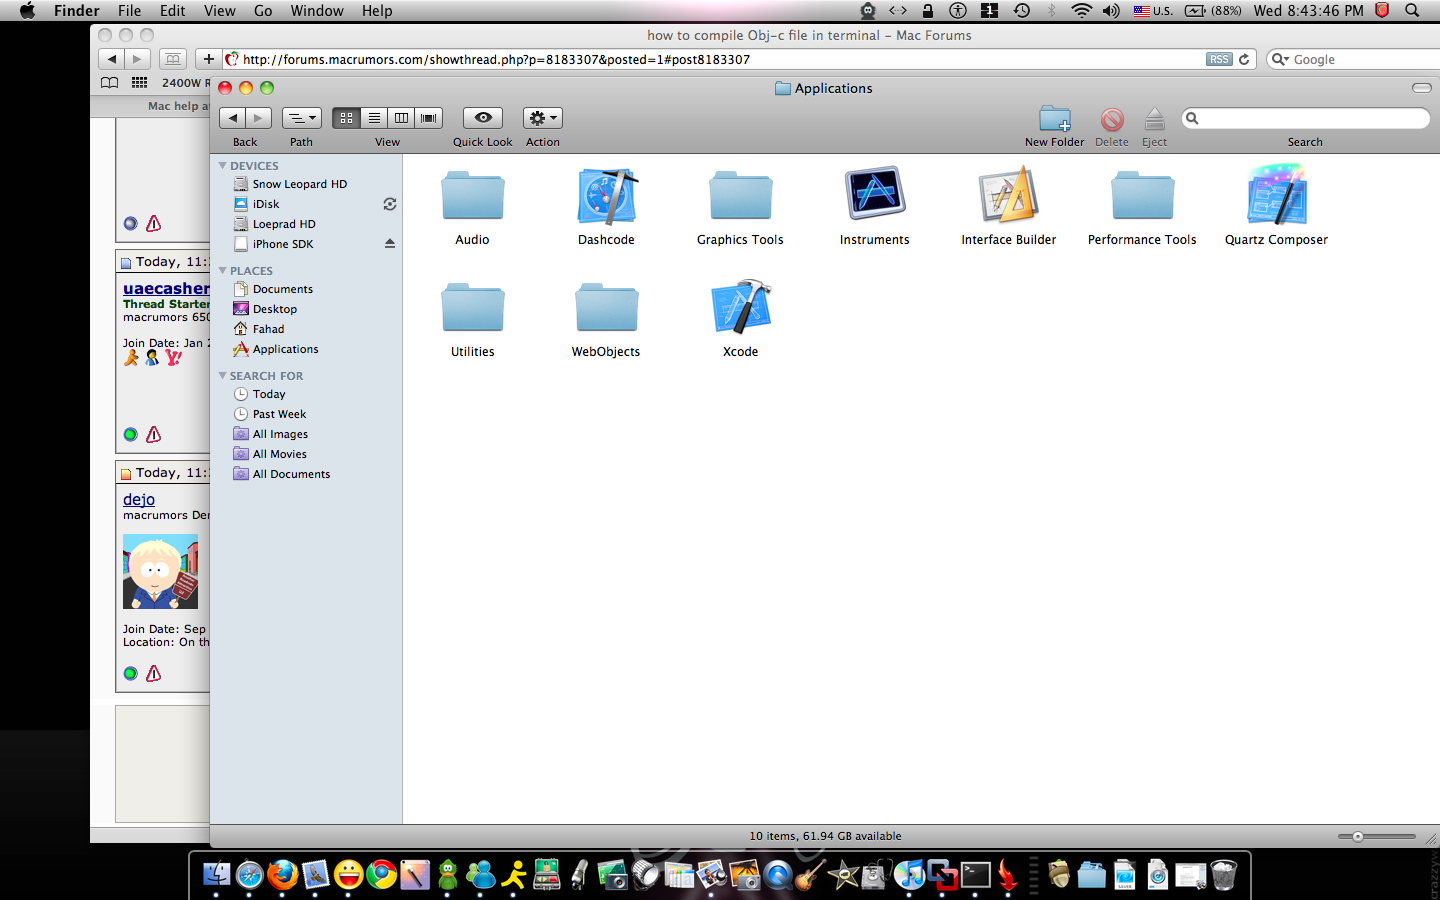Select the Instruments application icon
This screenshot has width=1440, height=900.
tap(875, 194)
